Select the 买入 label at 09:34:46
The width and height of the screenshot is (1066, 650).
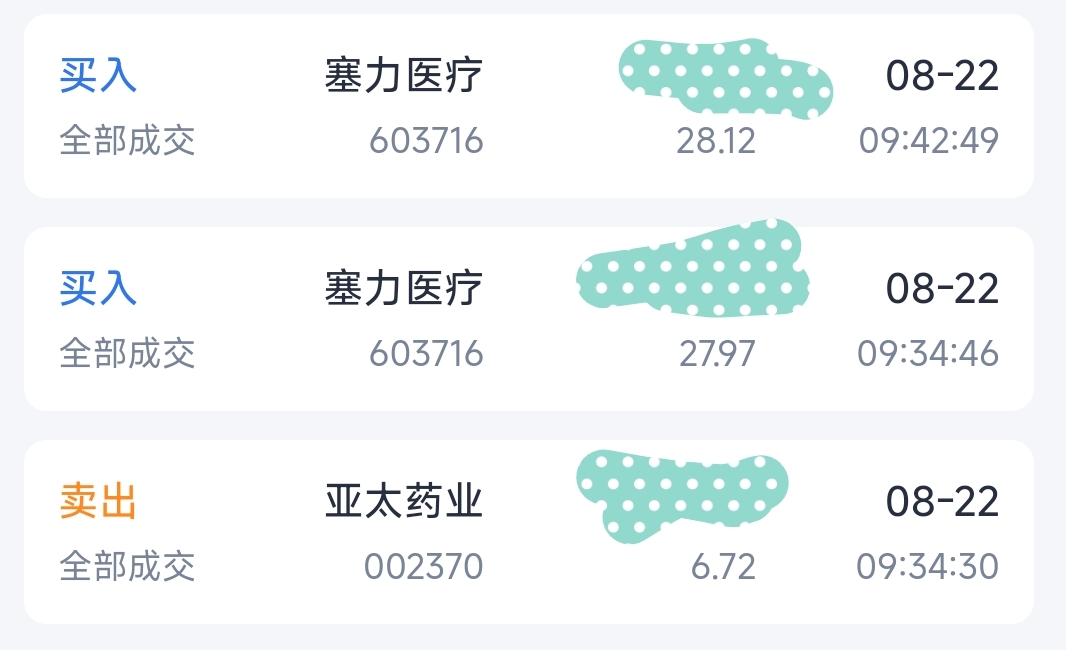coord(98,288)
